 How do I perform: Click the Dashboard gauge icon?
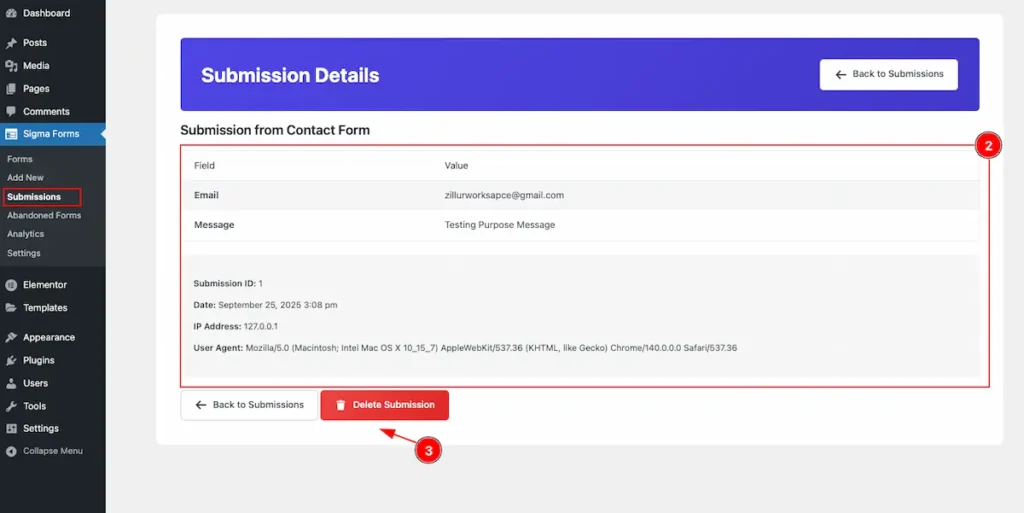(x=11, y=13)
